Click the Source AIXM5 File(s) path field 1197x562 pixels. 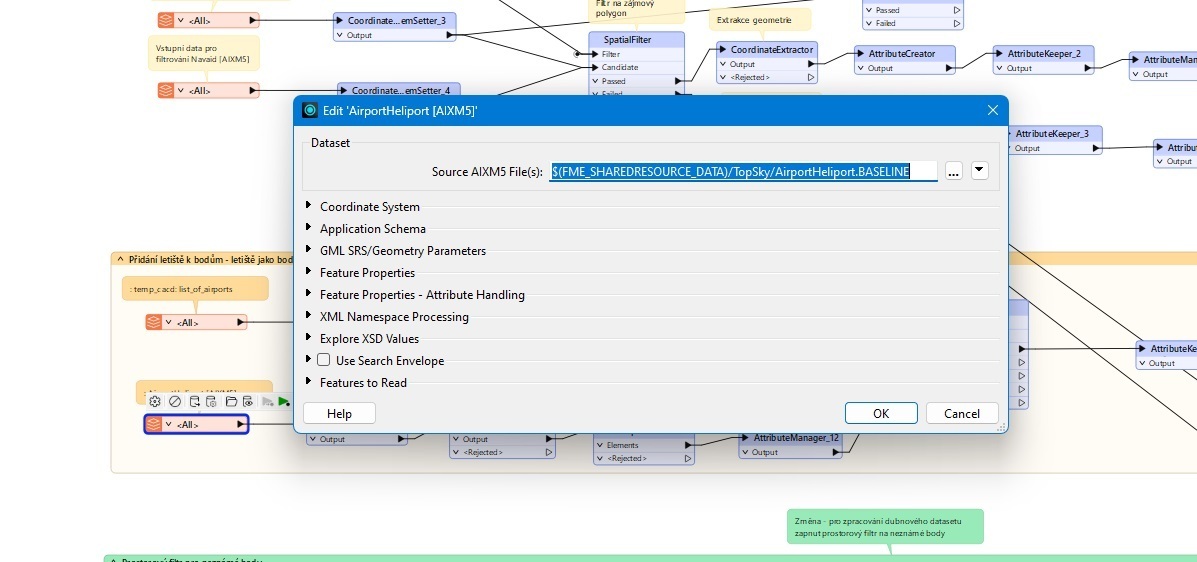744,171
